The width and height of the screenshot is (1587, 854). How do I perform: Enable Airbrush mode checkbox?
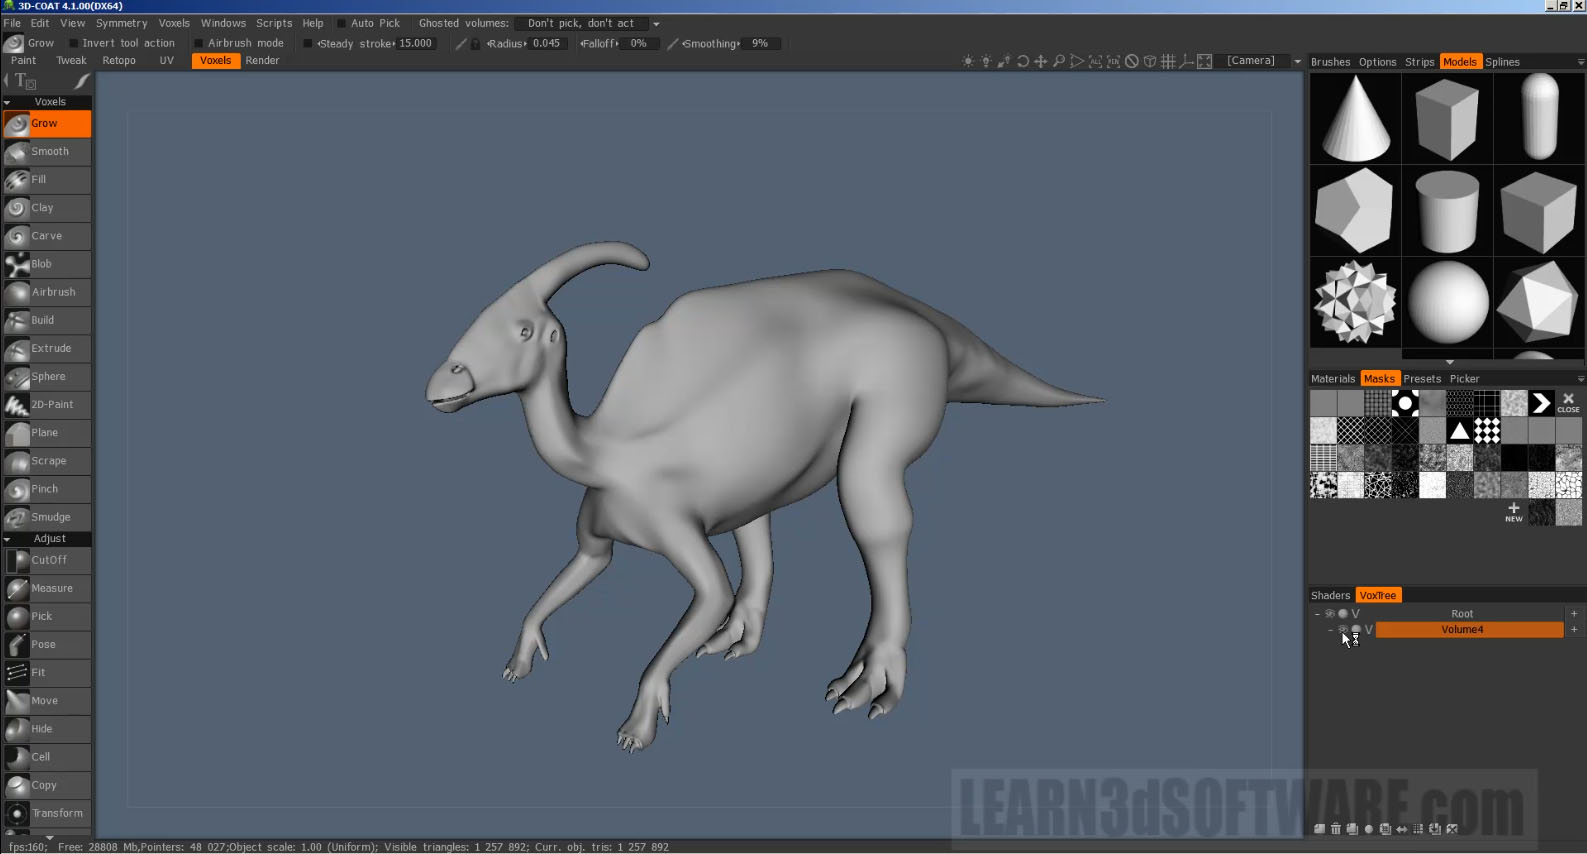pos(199,43)
